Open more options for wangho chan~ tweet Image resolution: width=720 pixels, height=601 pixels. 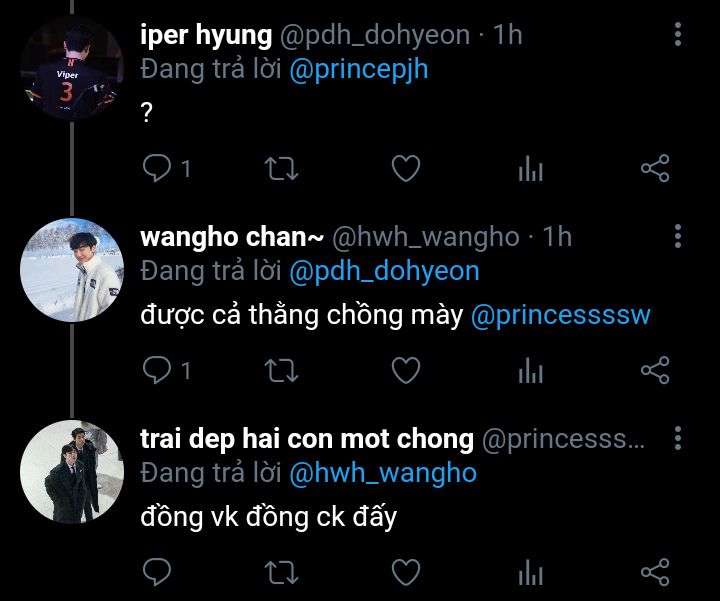point(678,236)
